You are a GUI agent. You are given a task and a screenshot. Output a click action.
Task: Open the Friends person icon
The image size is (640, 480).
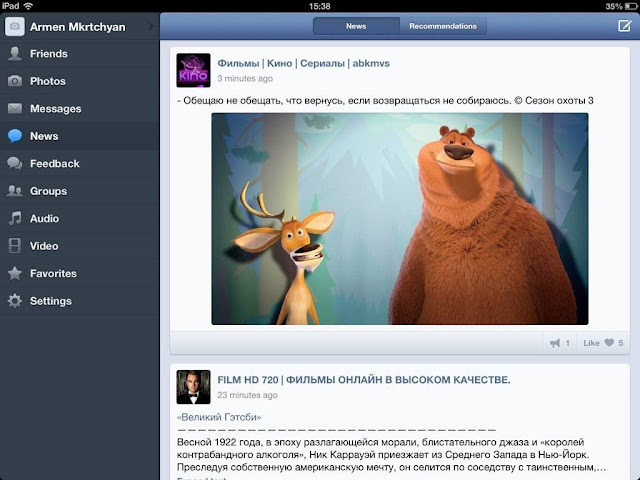tap(15, 53)
